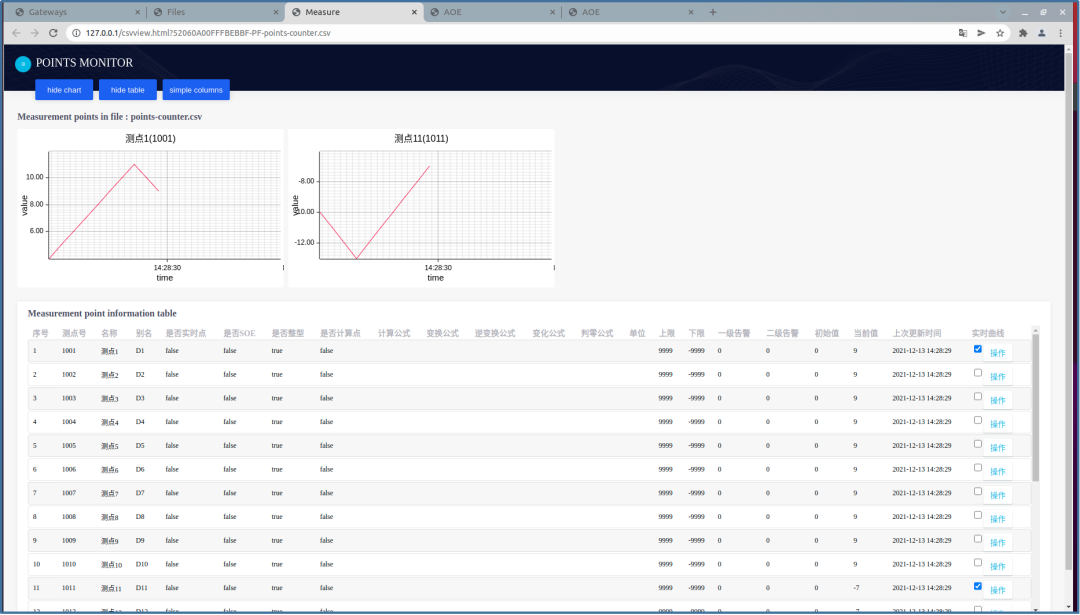The height and width of the screenshot is (615, 1080).
Task: Click the 当前值 column header
Action: (865, 333)
